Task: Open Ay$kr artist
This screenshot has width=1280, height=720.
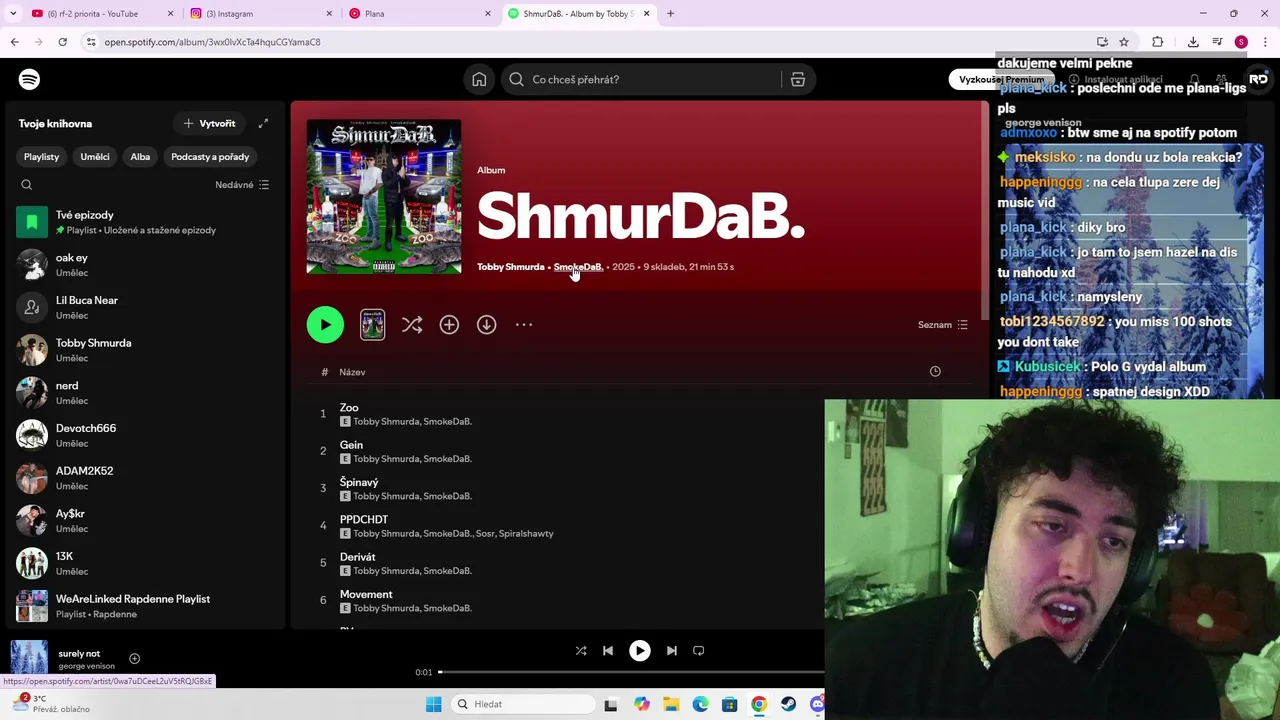Action: tap(145, 520)
